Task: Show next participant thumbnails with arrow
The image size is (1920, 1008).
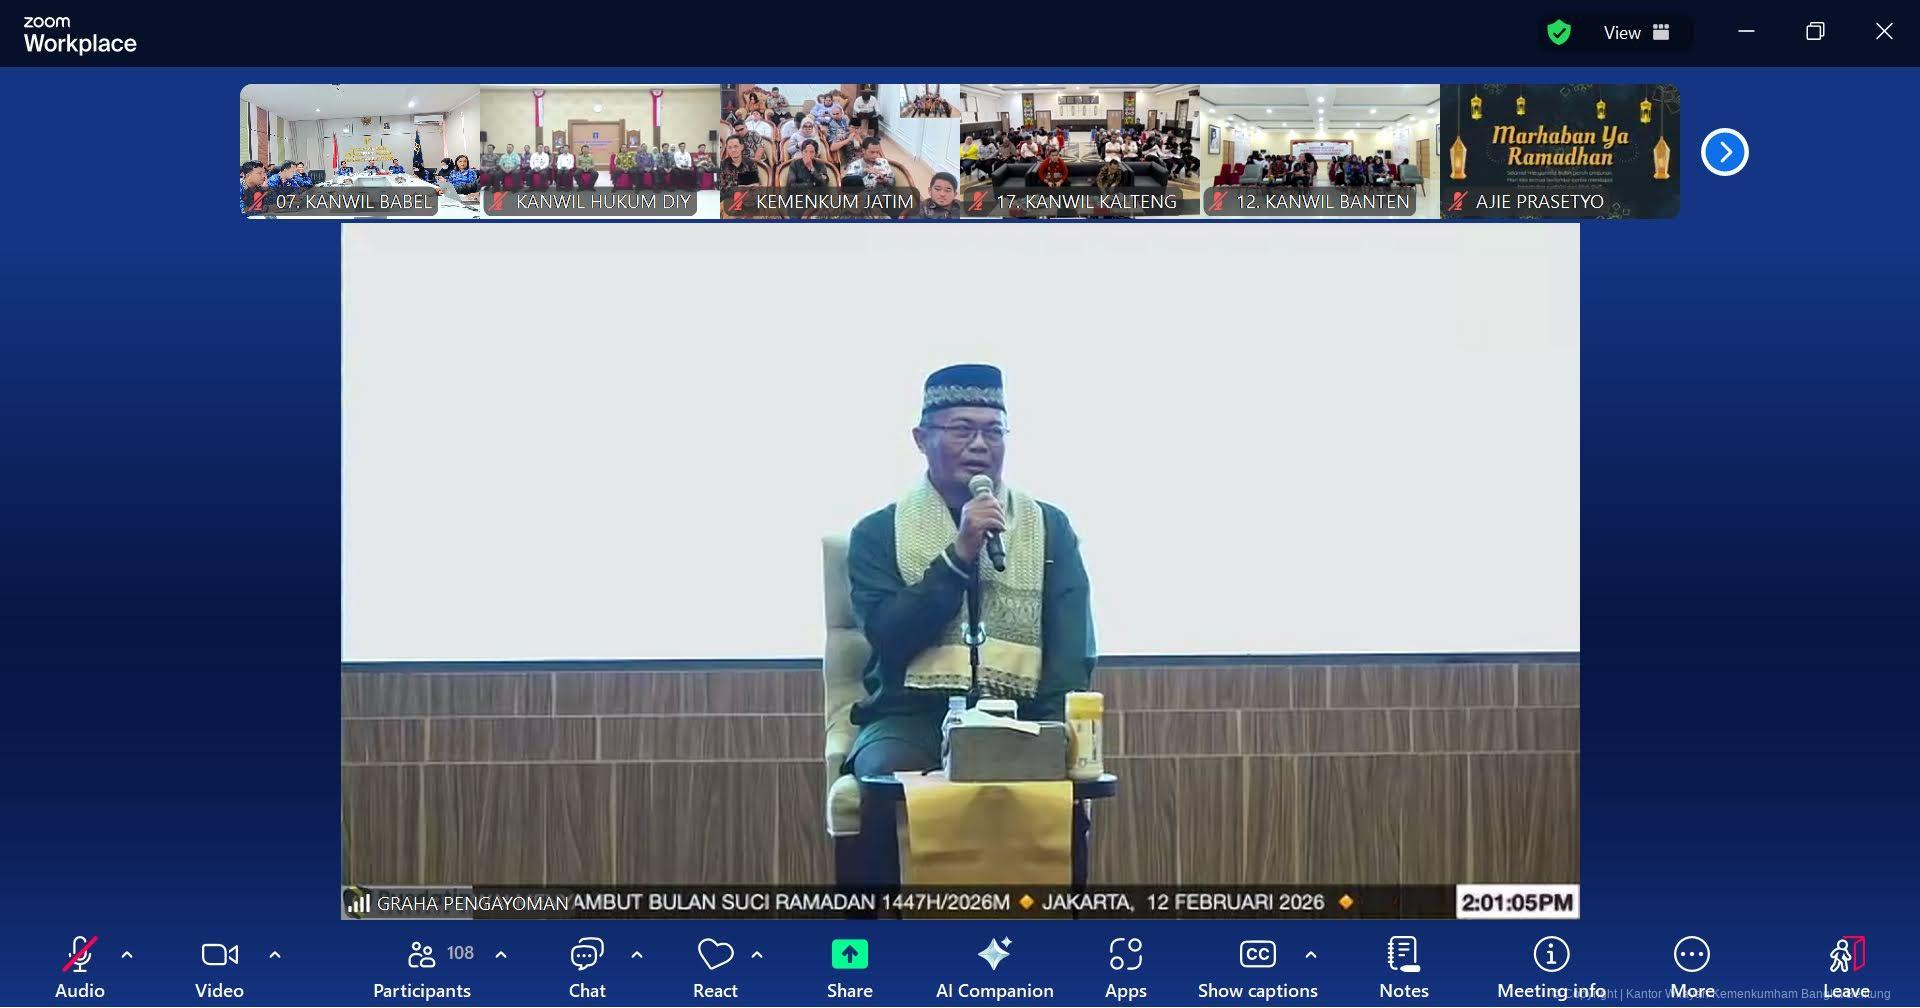Action: (1724, 152)
